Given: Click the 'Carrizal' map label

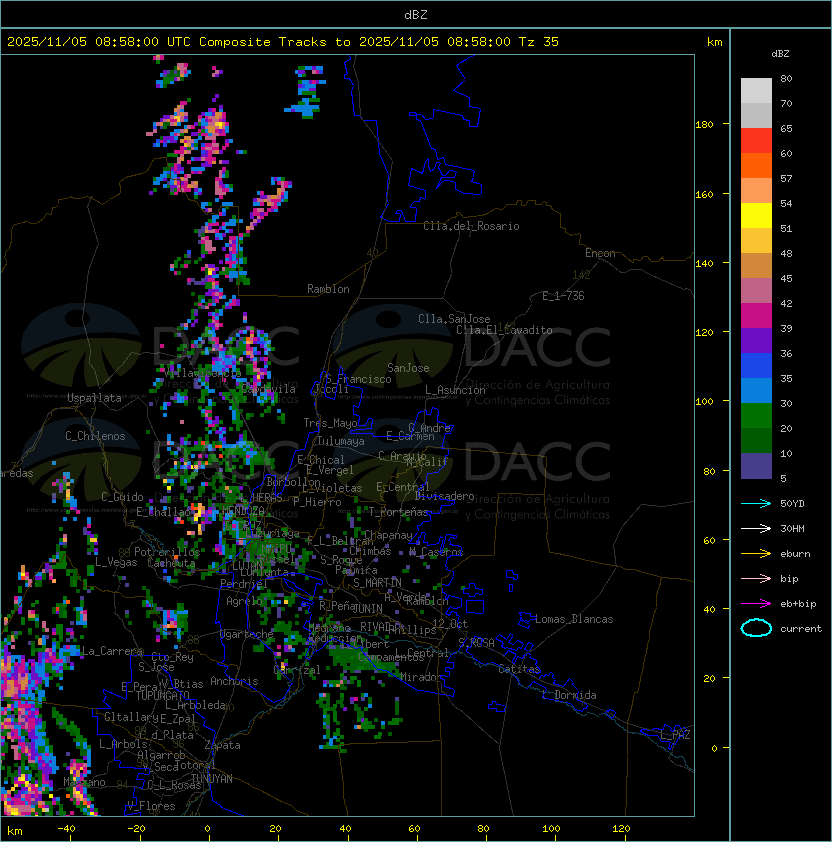Looking at the screenshot, I should 297,670.
